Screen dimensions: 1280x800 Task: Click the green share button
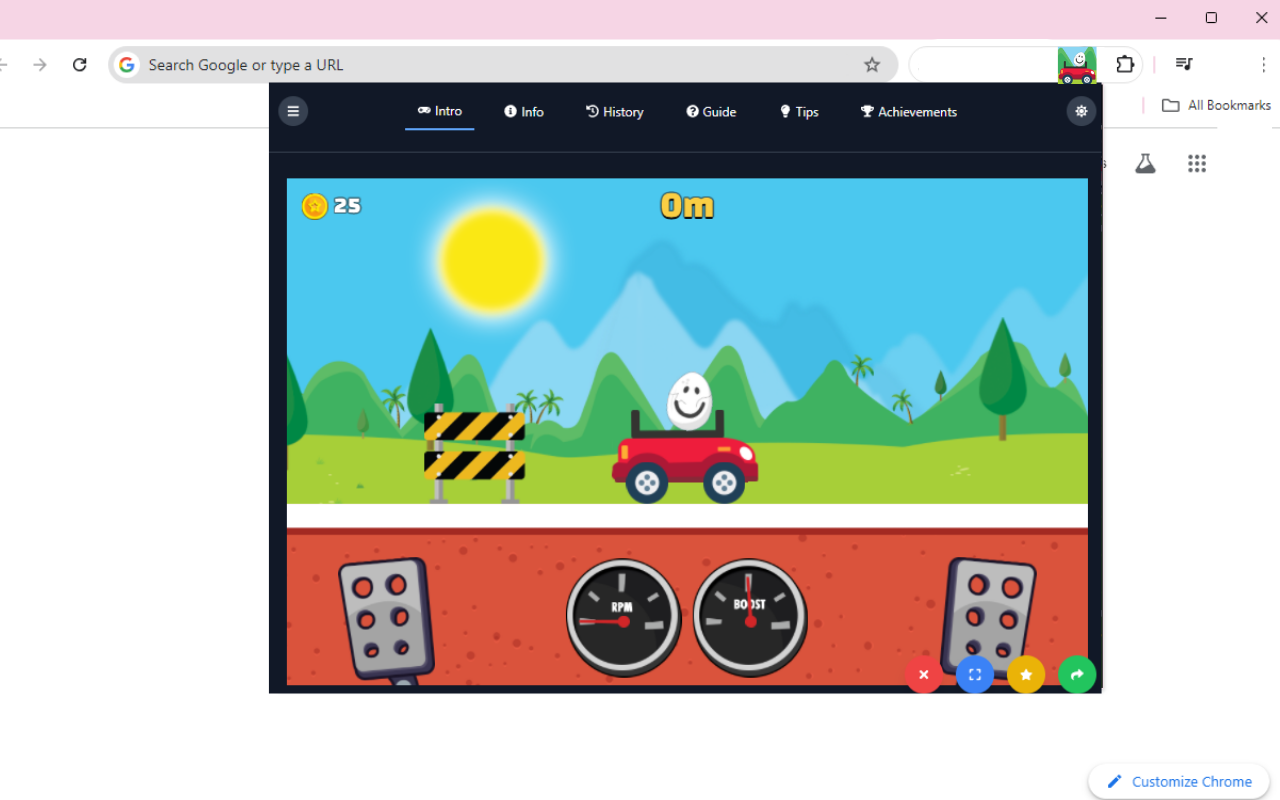point(1077,675)
